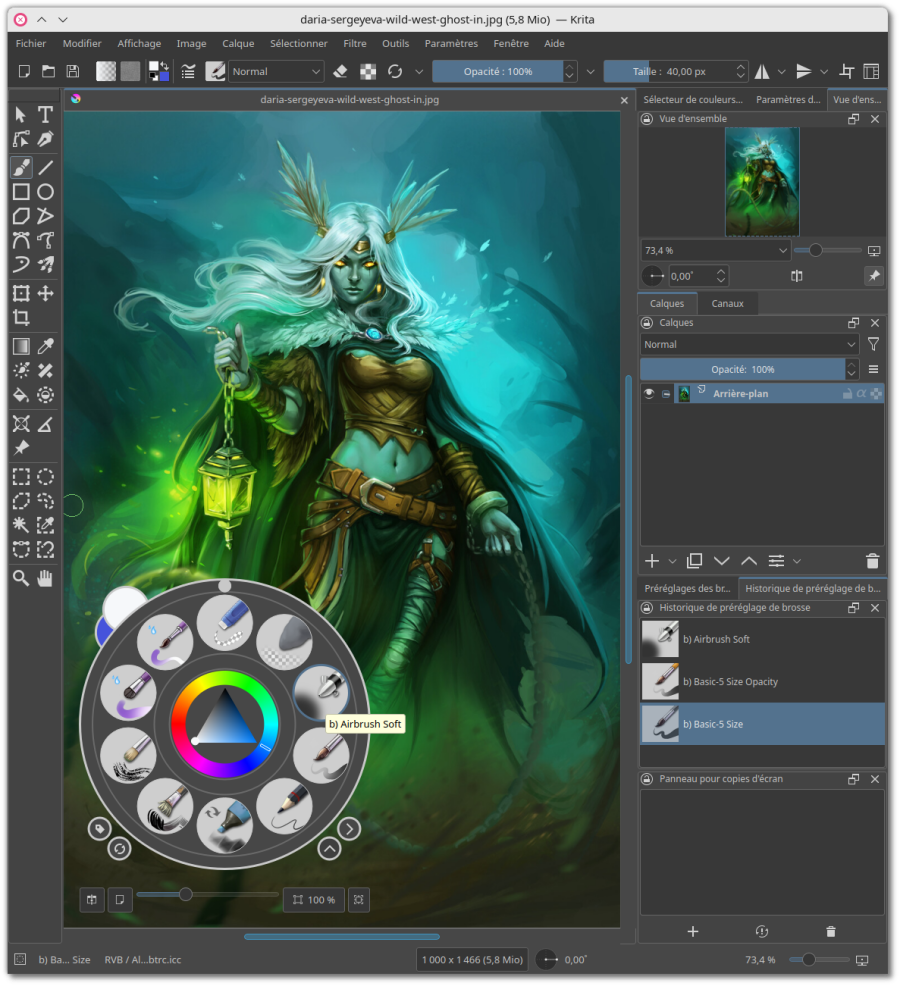Expand the vertical mirror options arrow
This screenshot has width=900, height=986.
(x=824, y=72)
